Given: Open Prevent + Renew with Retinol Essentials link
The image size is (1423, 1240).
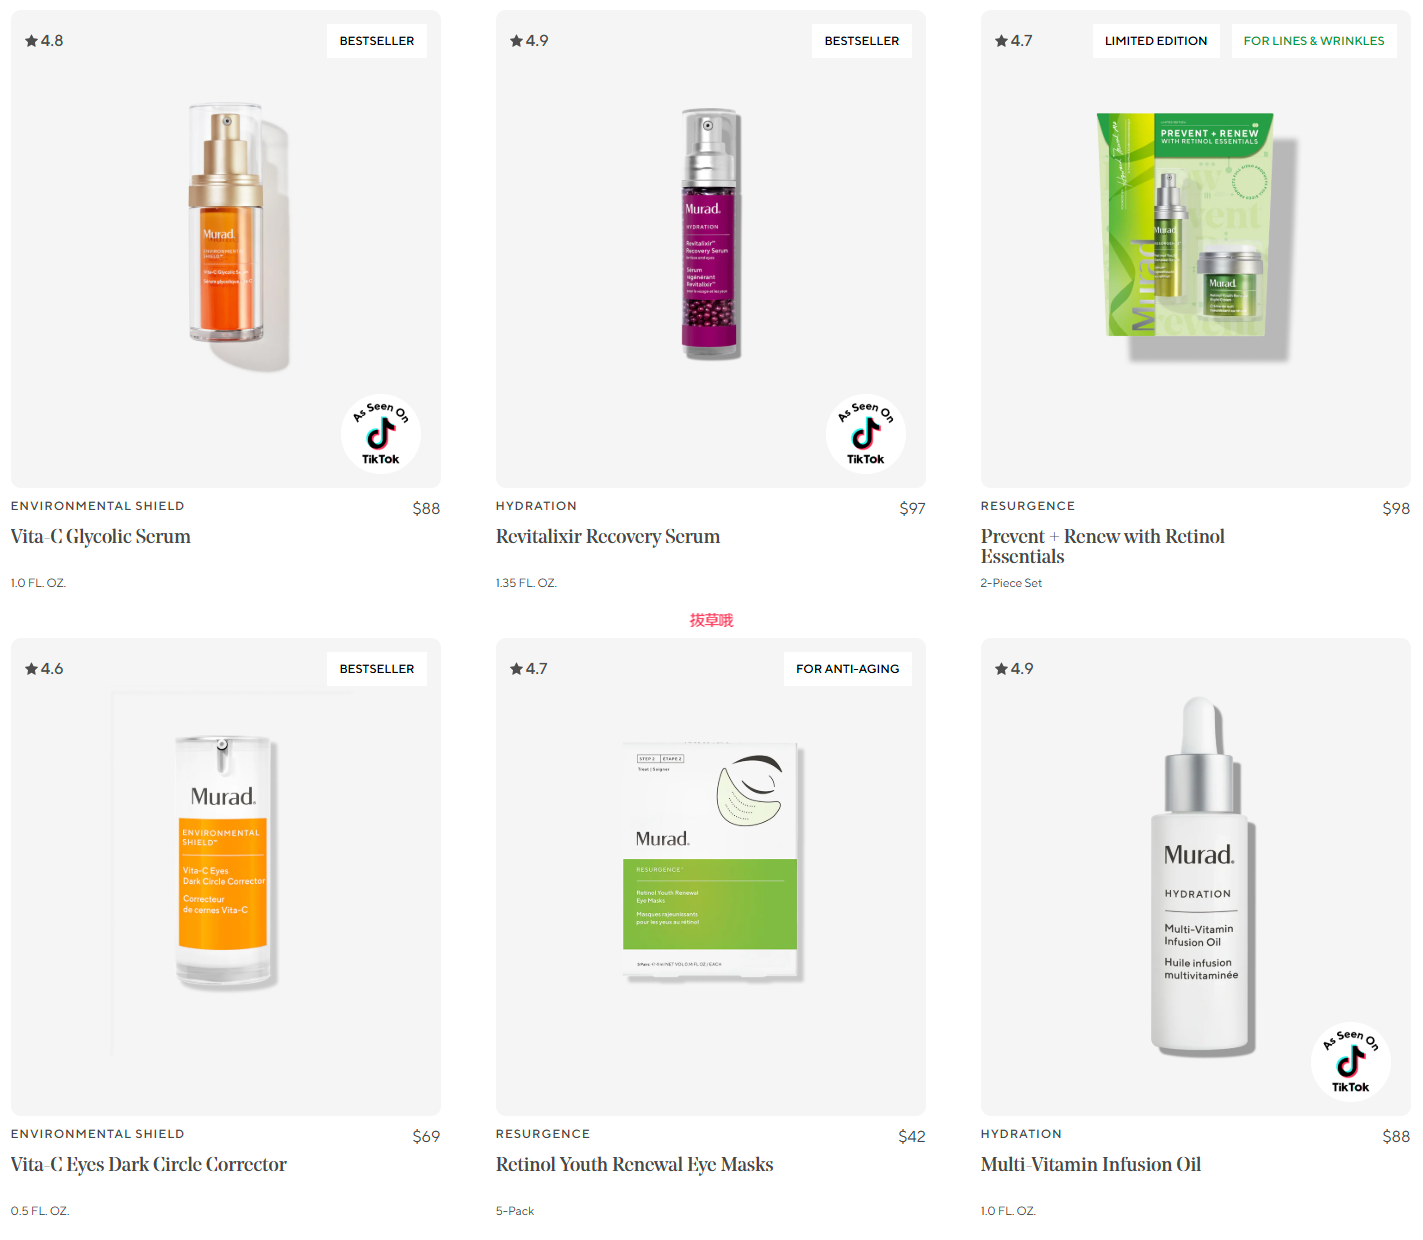Looking at the screenshot, I should coord(1102,546).
